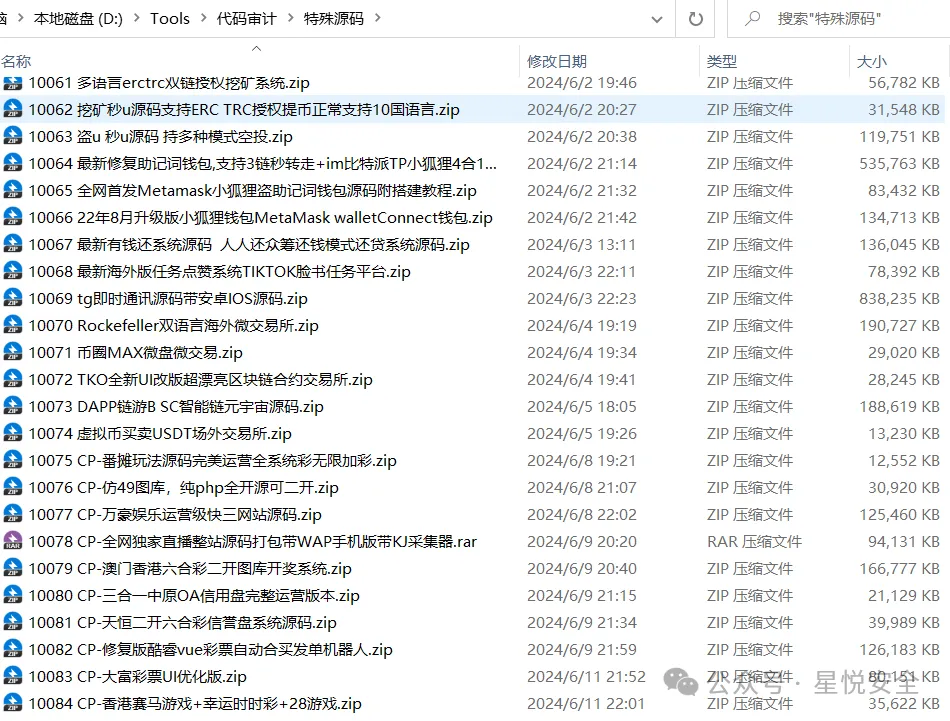Click the ZIP icon of file 10079
The width and height of the screenshot is (950, 721).
[13, 568]
